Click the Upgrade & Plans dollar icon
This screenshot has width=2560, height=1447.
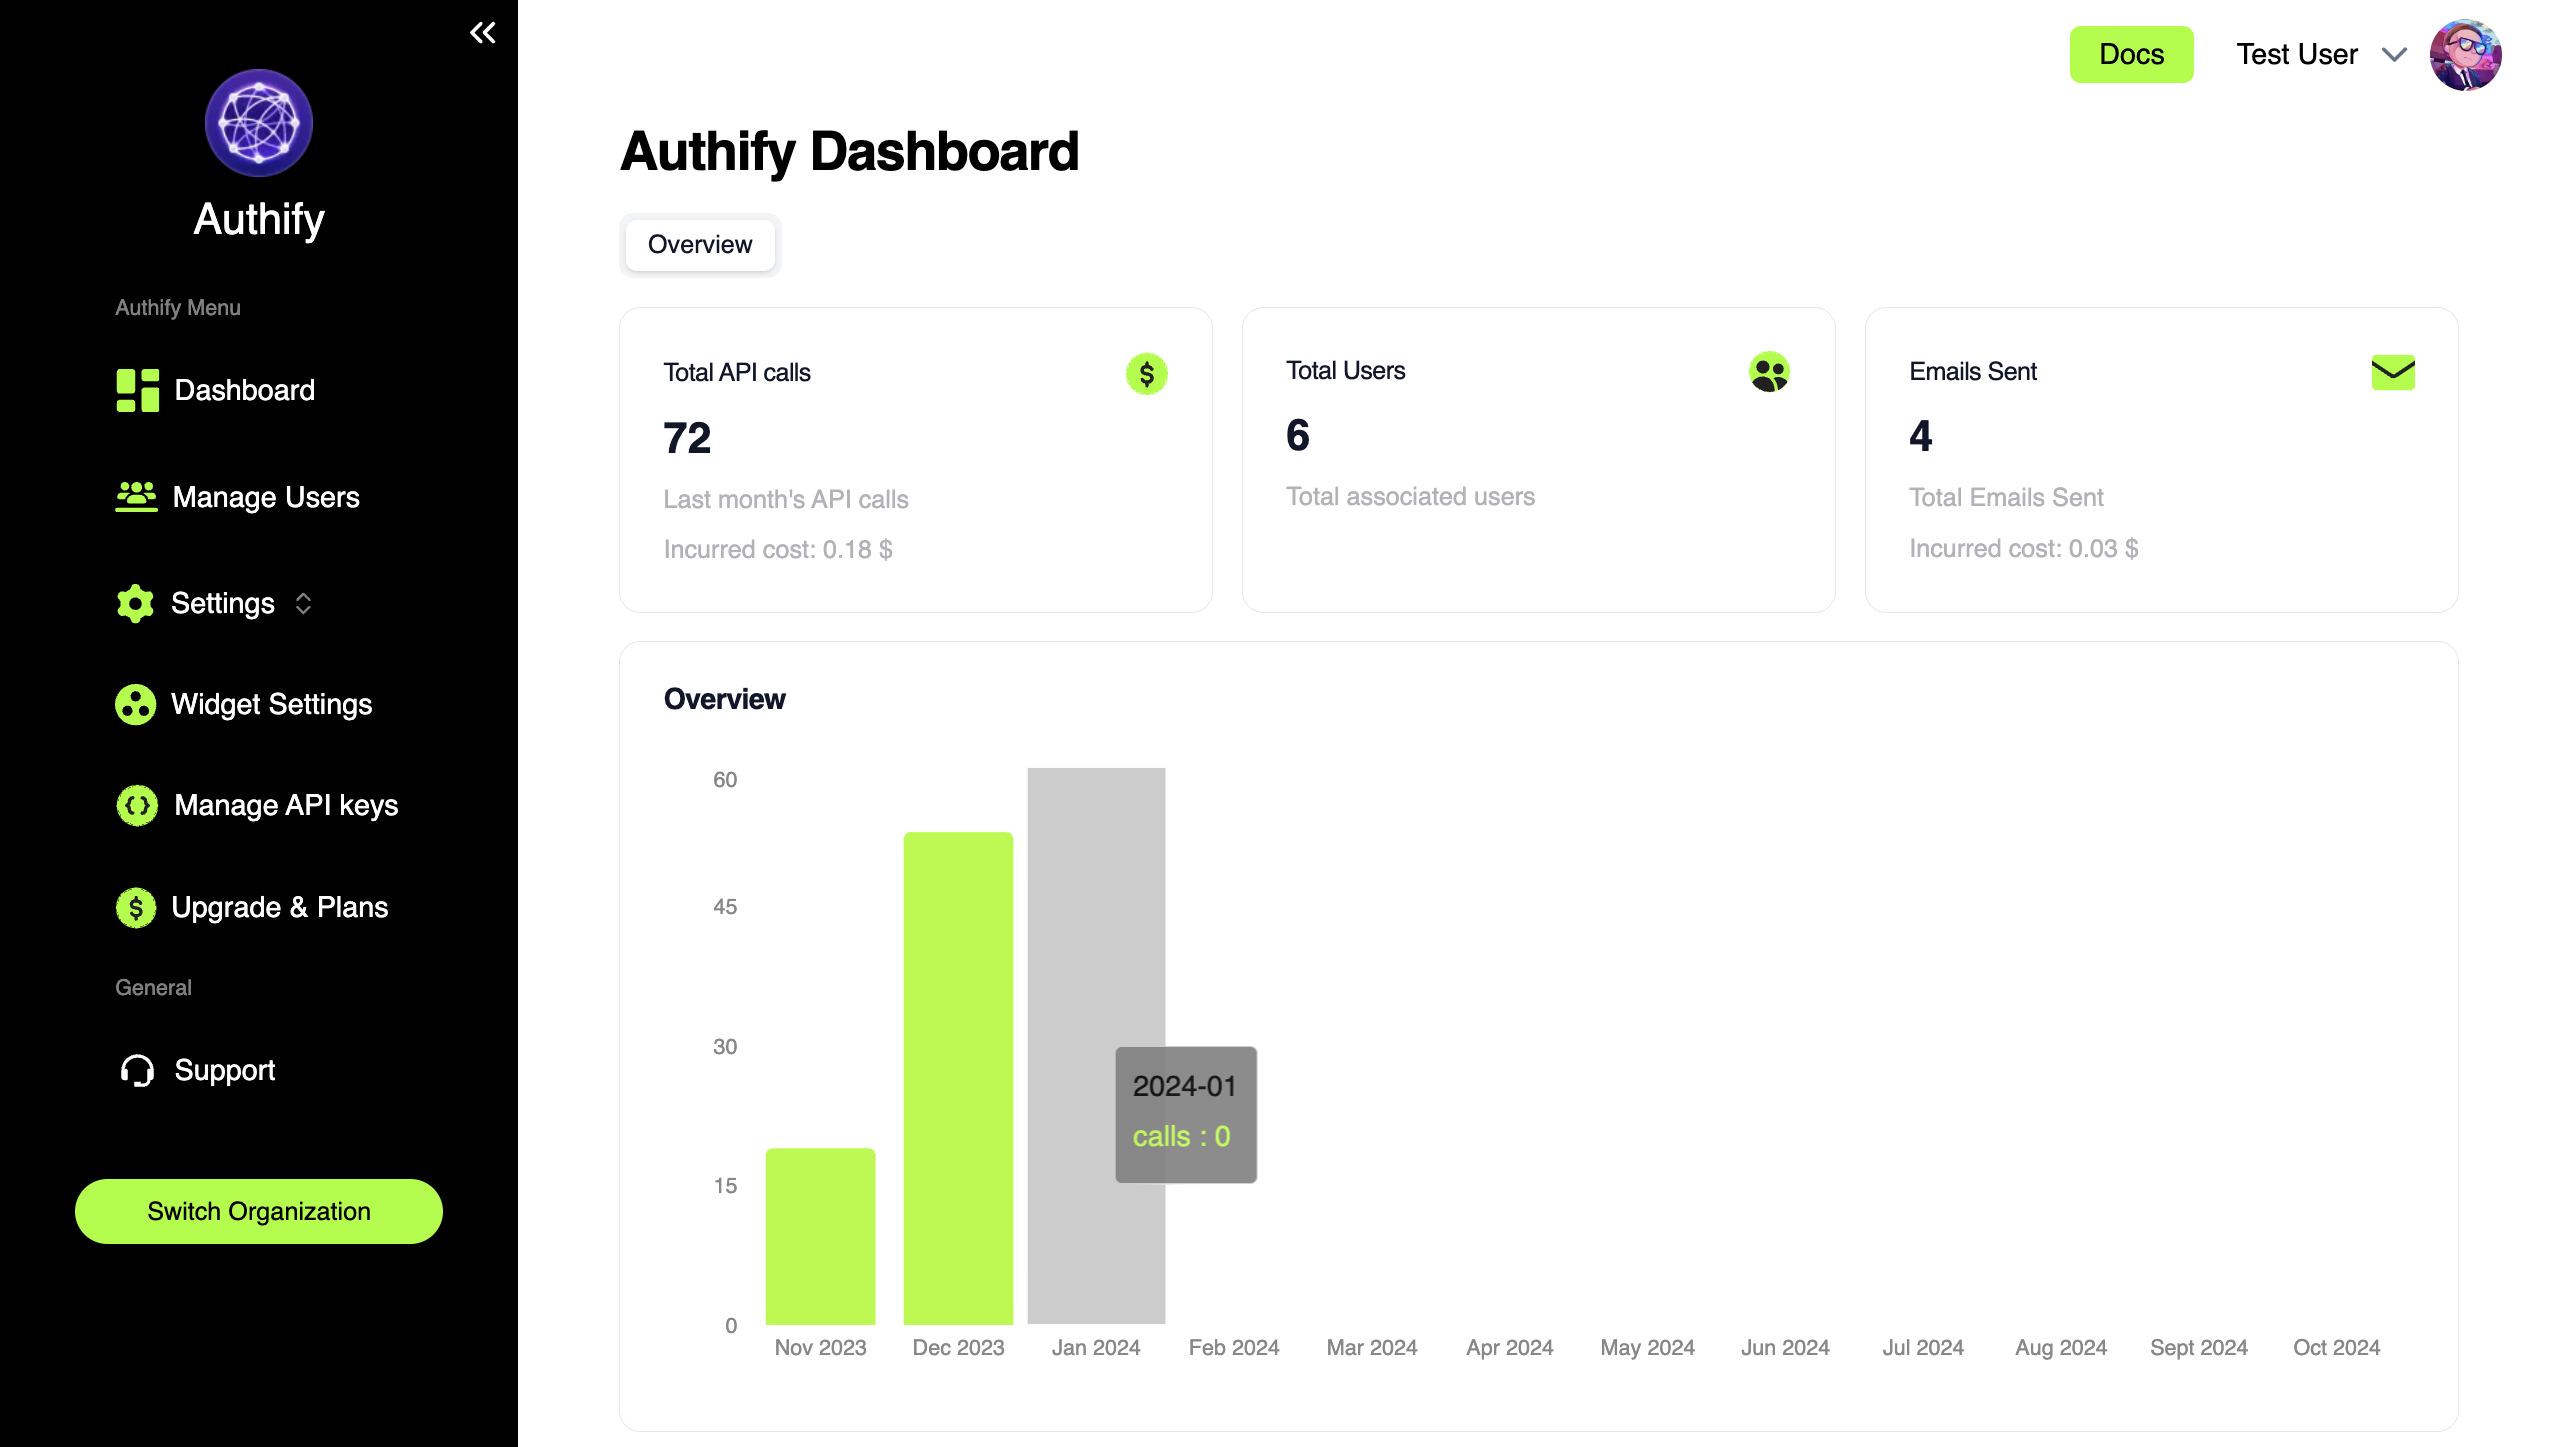pos(136,907)
